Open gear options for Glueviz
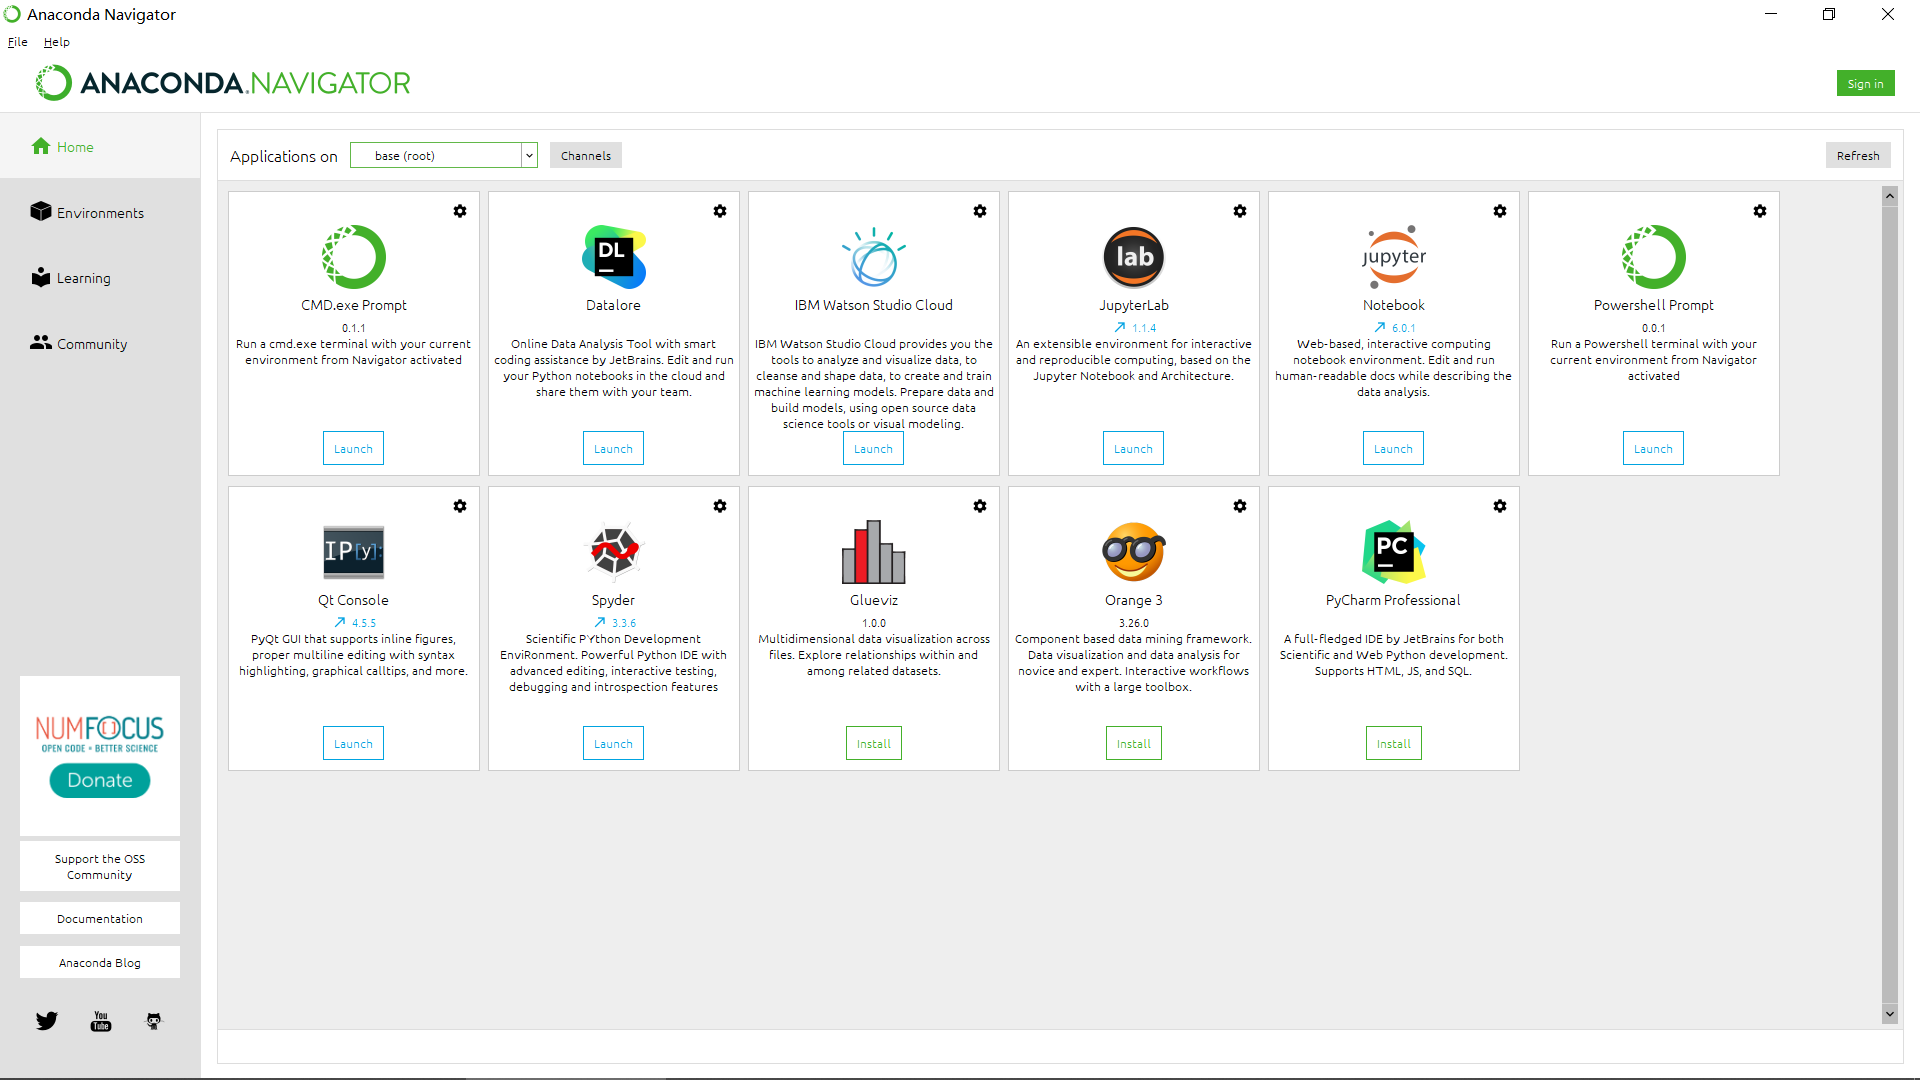The width and height of the screenshot is (1920, 1080). (980, 506)
